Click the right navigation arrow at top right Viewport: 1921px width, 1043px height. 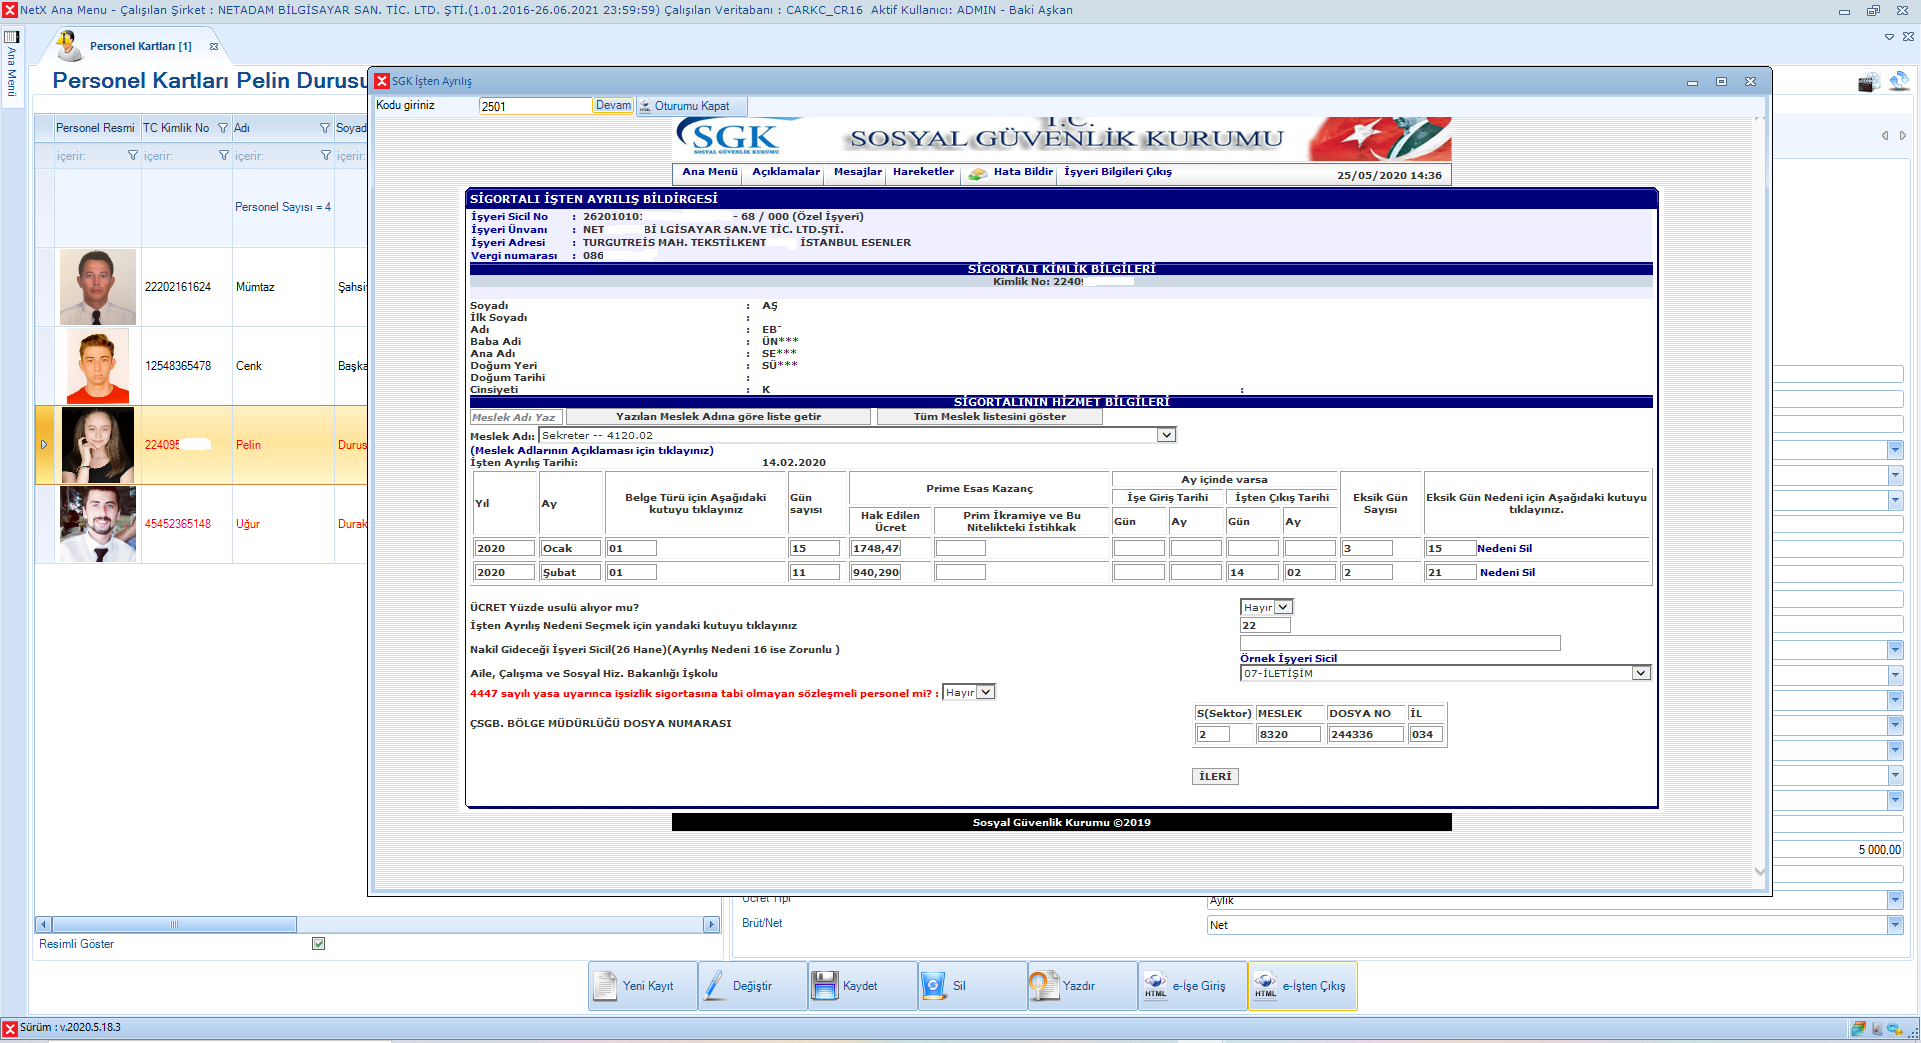(1903, 136)
